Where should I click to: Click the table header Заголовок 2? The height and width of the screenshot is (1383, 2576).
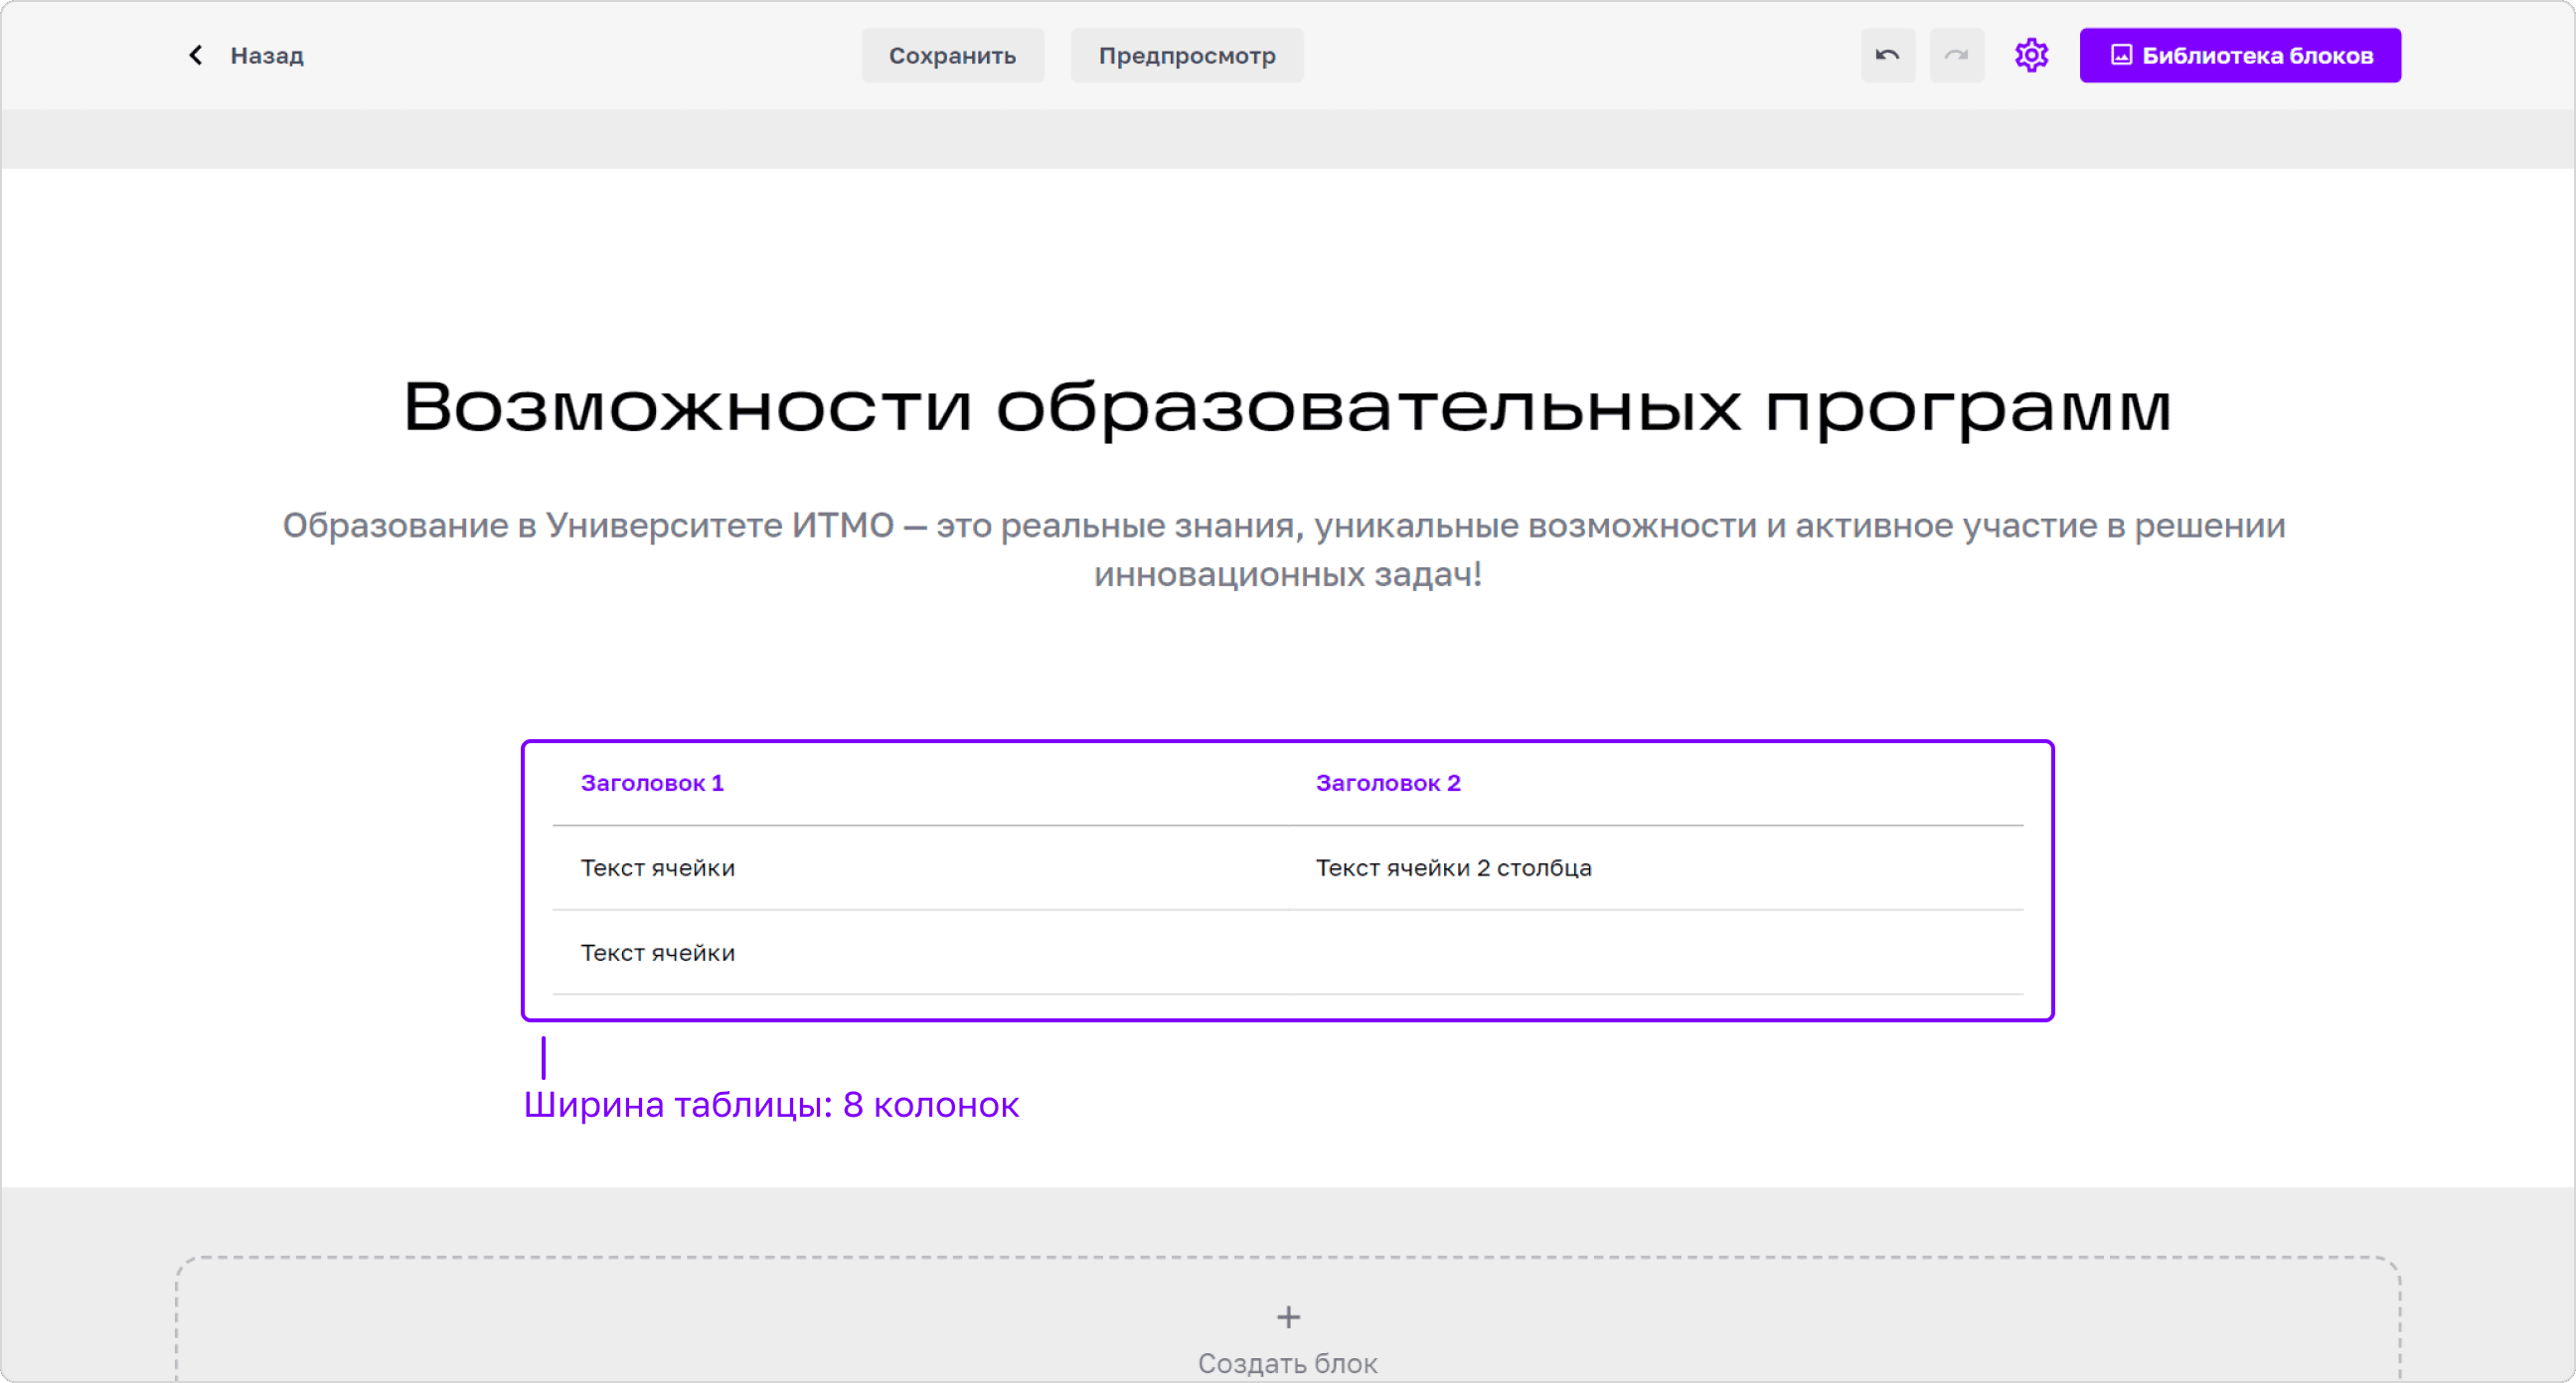[1388, 783]
